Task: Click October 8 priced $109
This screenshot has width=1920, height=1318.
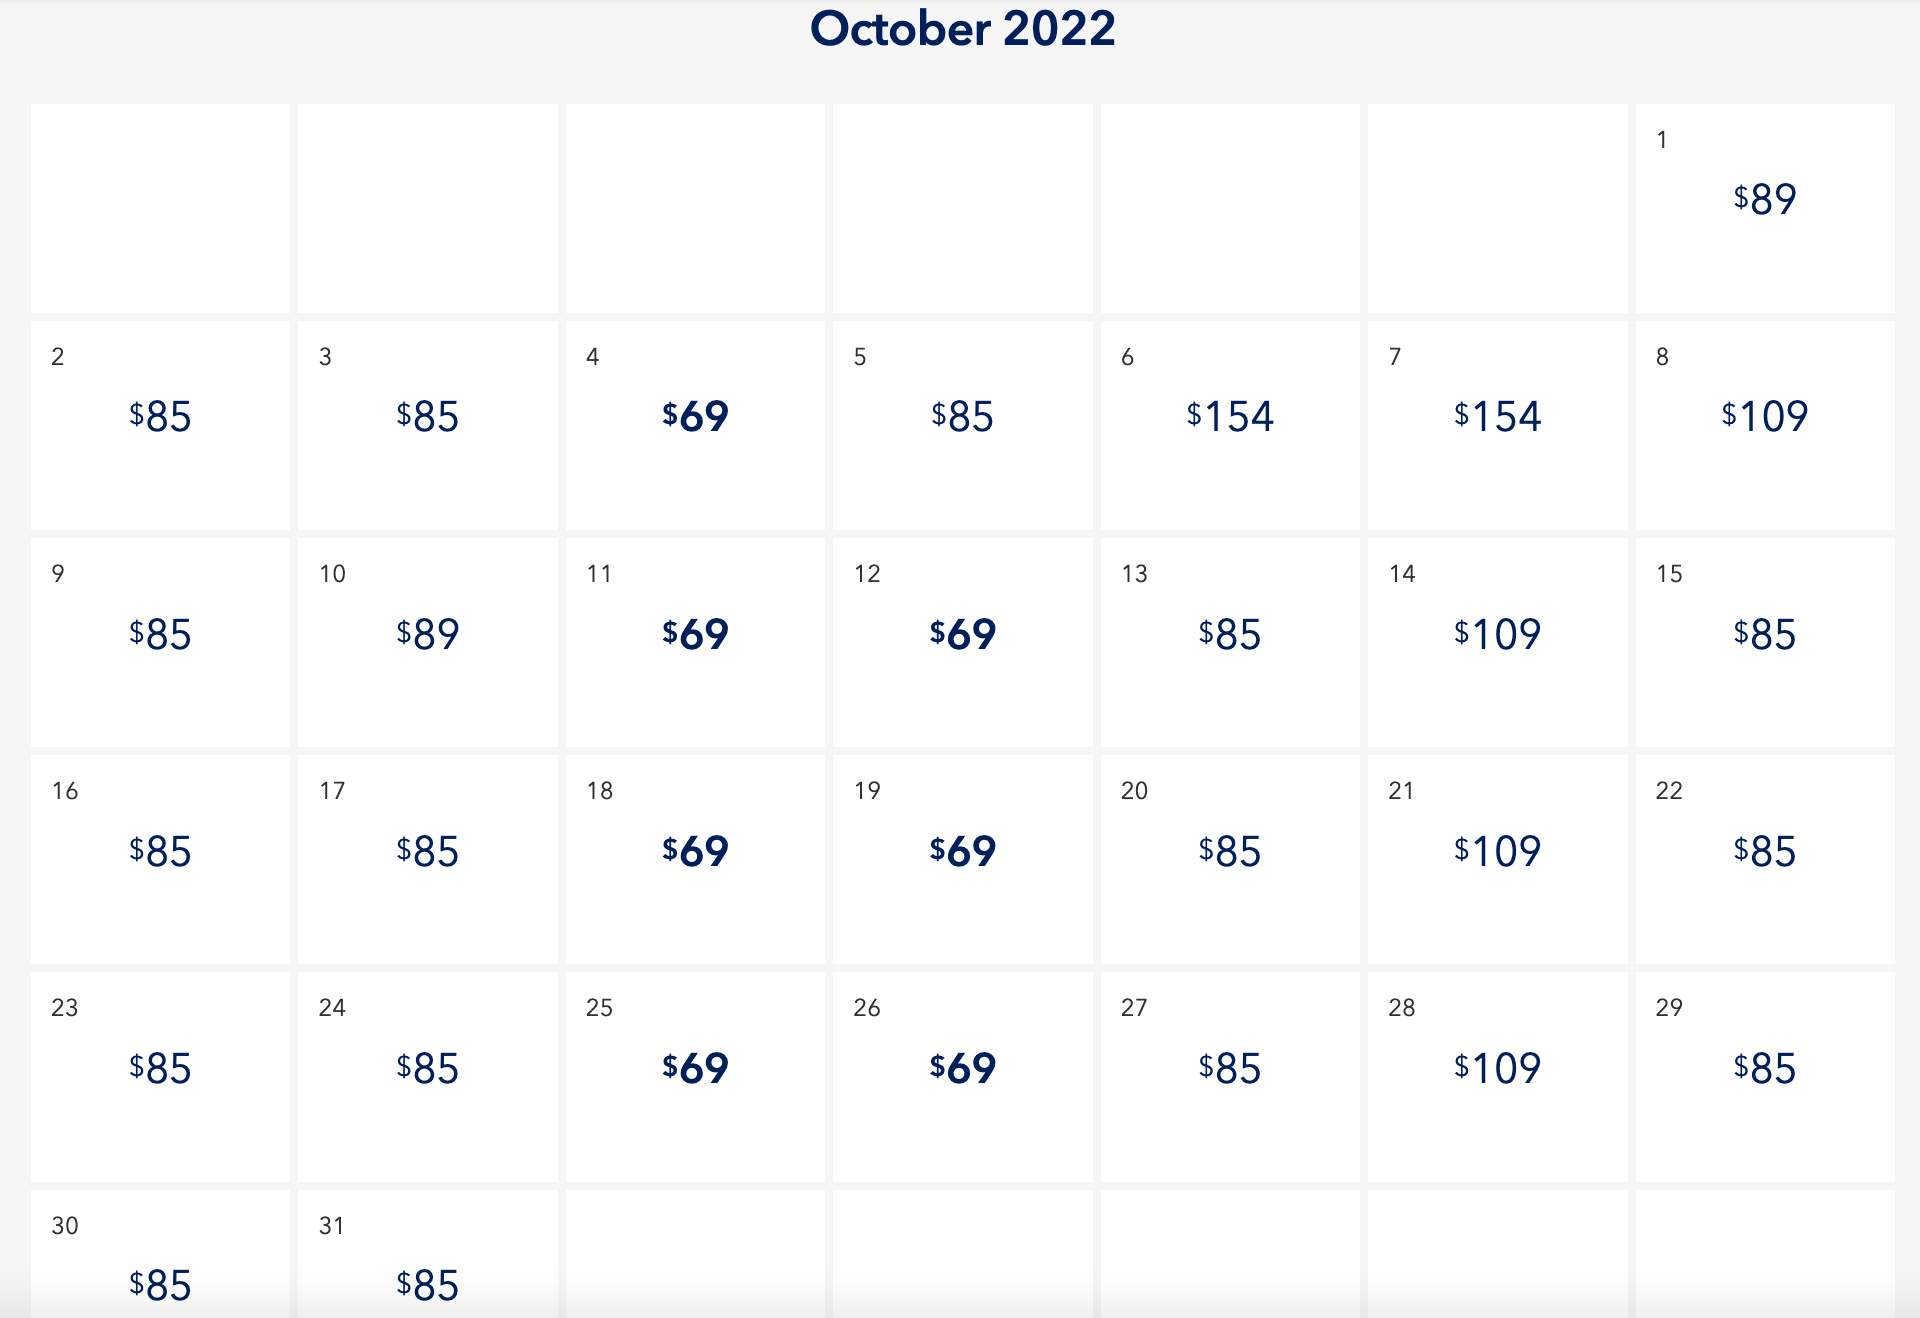Action: [x=1764, y=416]
